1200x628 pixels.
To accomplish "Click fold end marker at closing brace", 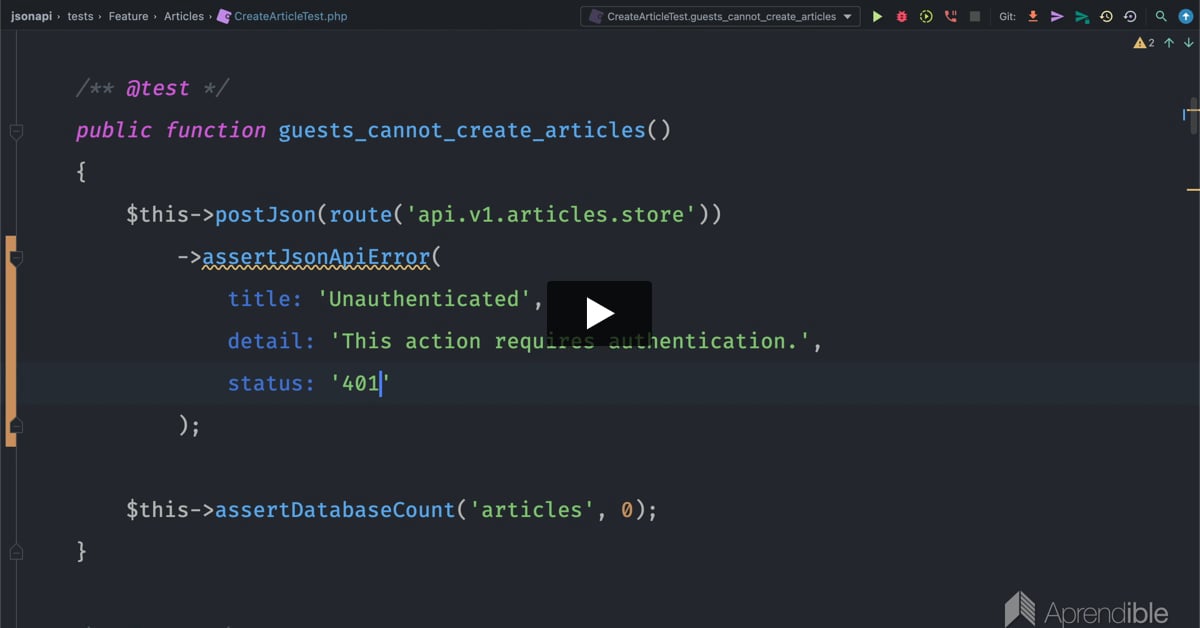I will (x=16, y=551).
